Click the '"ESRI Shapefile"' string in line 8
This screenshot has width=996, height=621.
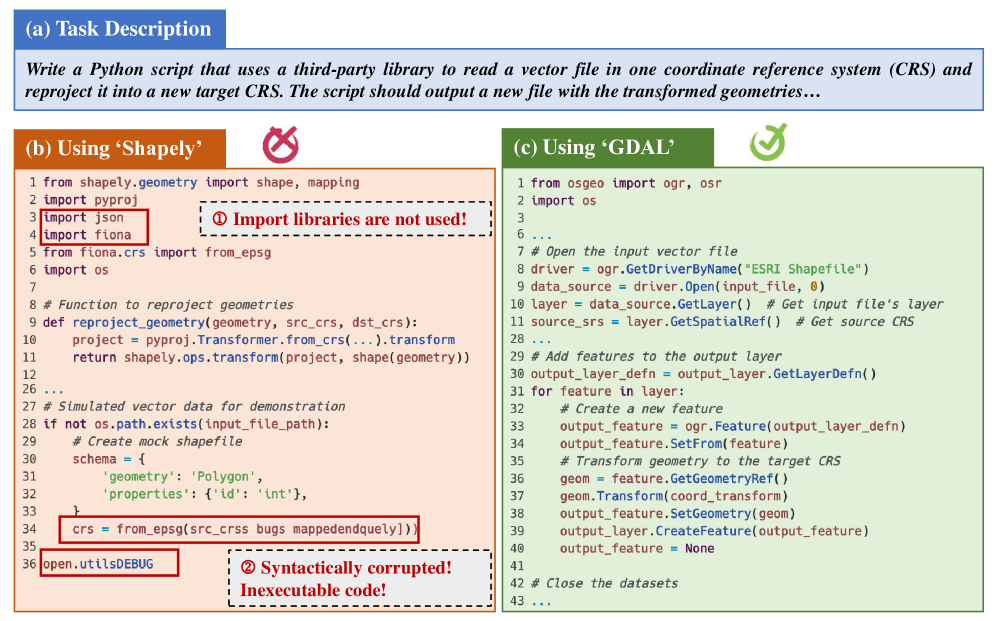802,269
